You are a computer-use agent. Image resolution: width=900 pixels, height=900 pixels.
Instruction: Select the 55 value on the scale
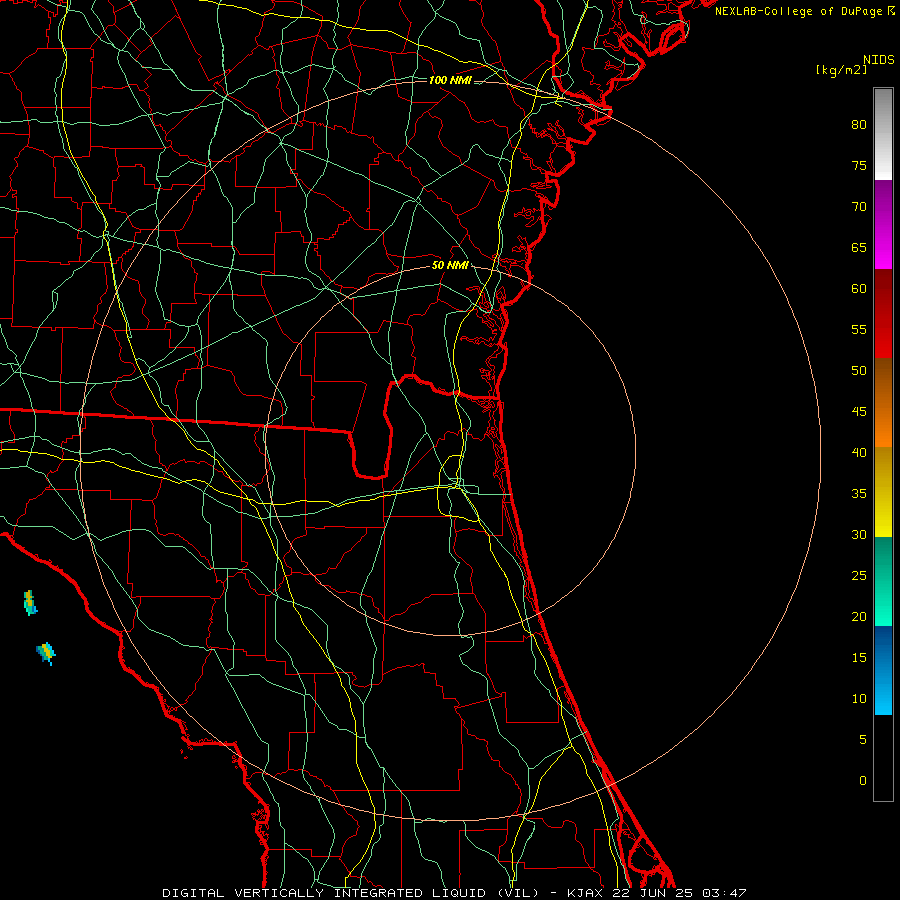click(x=859, y=329)
